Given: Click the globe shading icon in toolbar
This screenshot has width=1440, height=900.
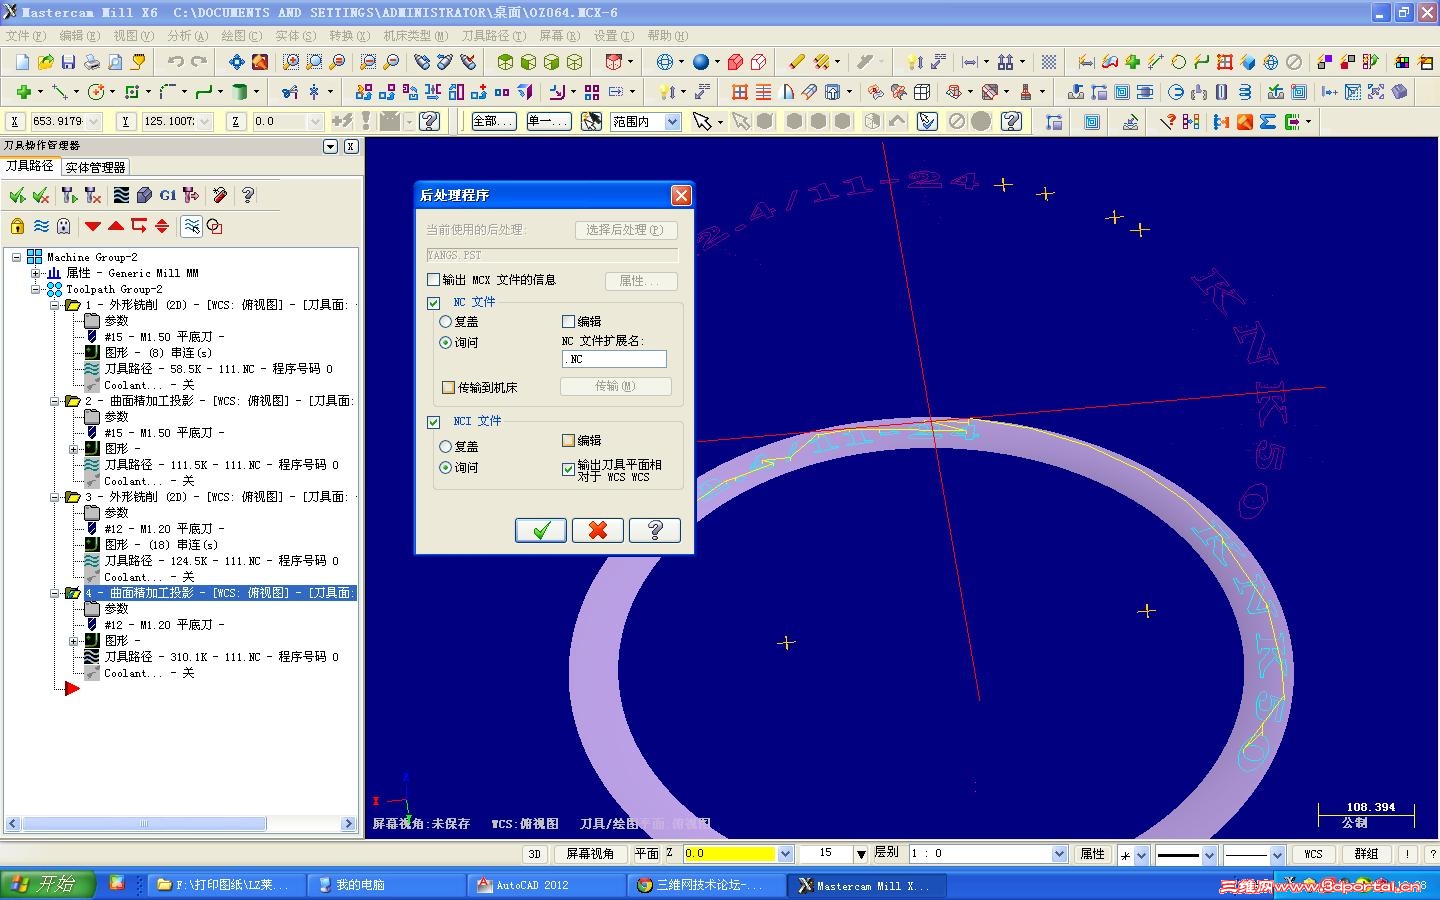Looking at the screenshot, I should pos(665,62).
